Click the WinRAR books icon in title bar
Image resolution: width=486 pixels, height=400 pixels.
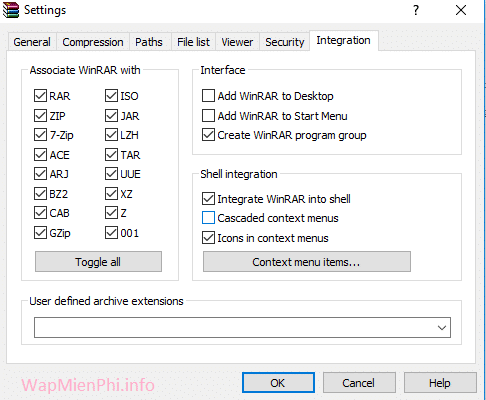coord(11,10)
